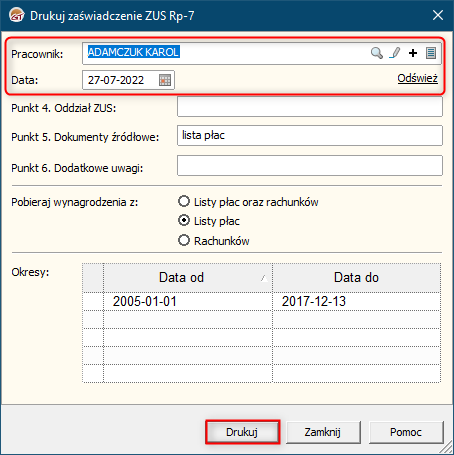This screenshot has width=454, height=455.
Task: Select the 2005-01-01 period cell
Action: 188,302
